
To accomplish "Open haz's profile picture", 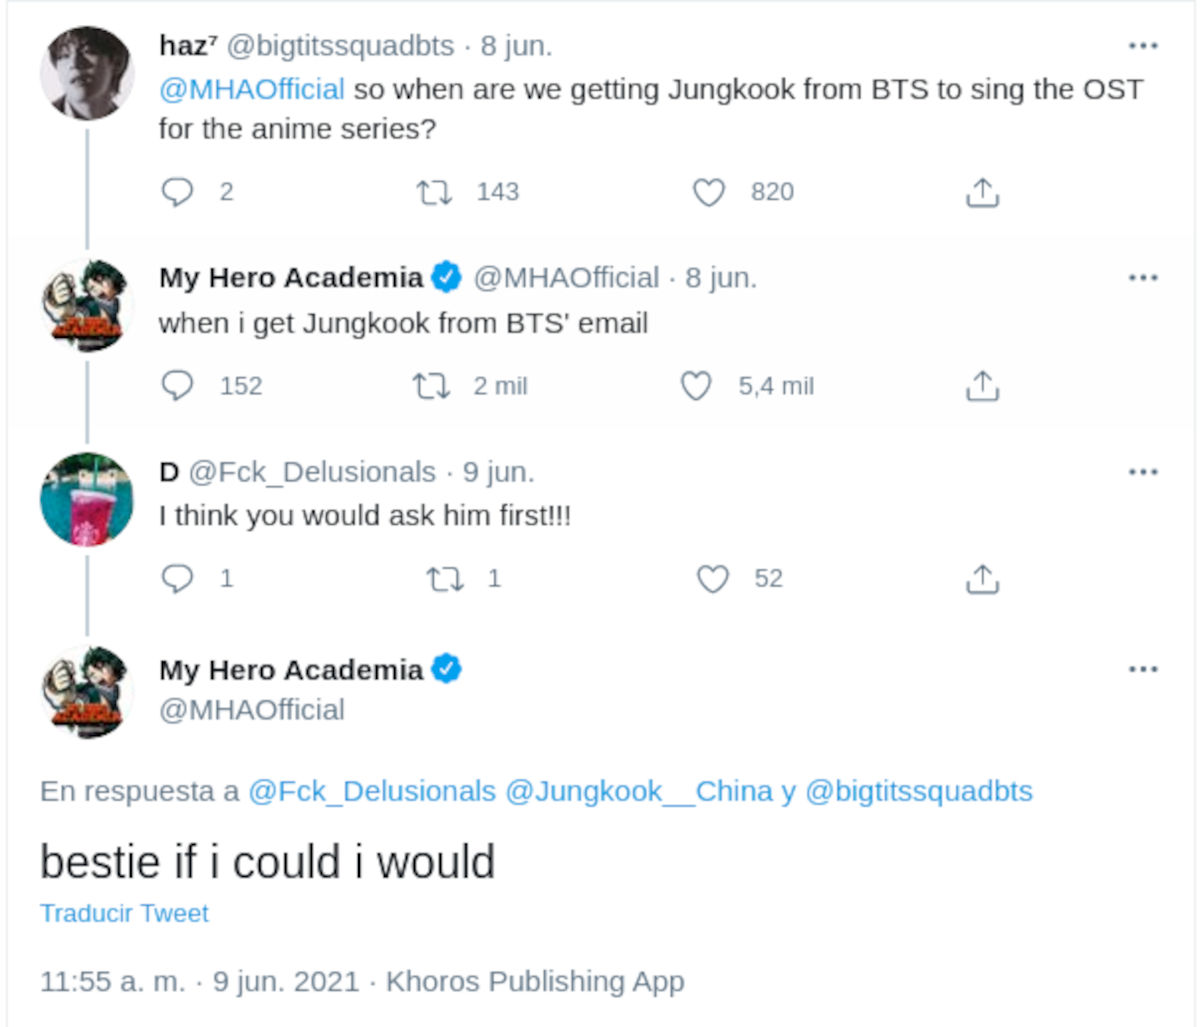I will pos(86,75).
